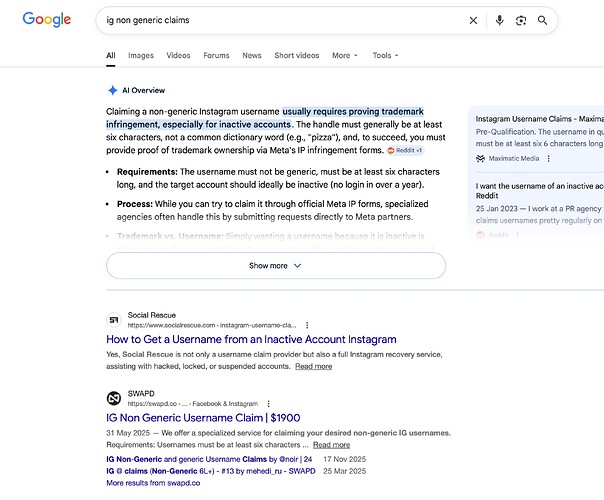
Task: Select the All tab
Action: click(x=111, y=55)
